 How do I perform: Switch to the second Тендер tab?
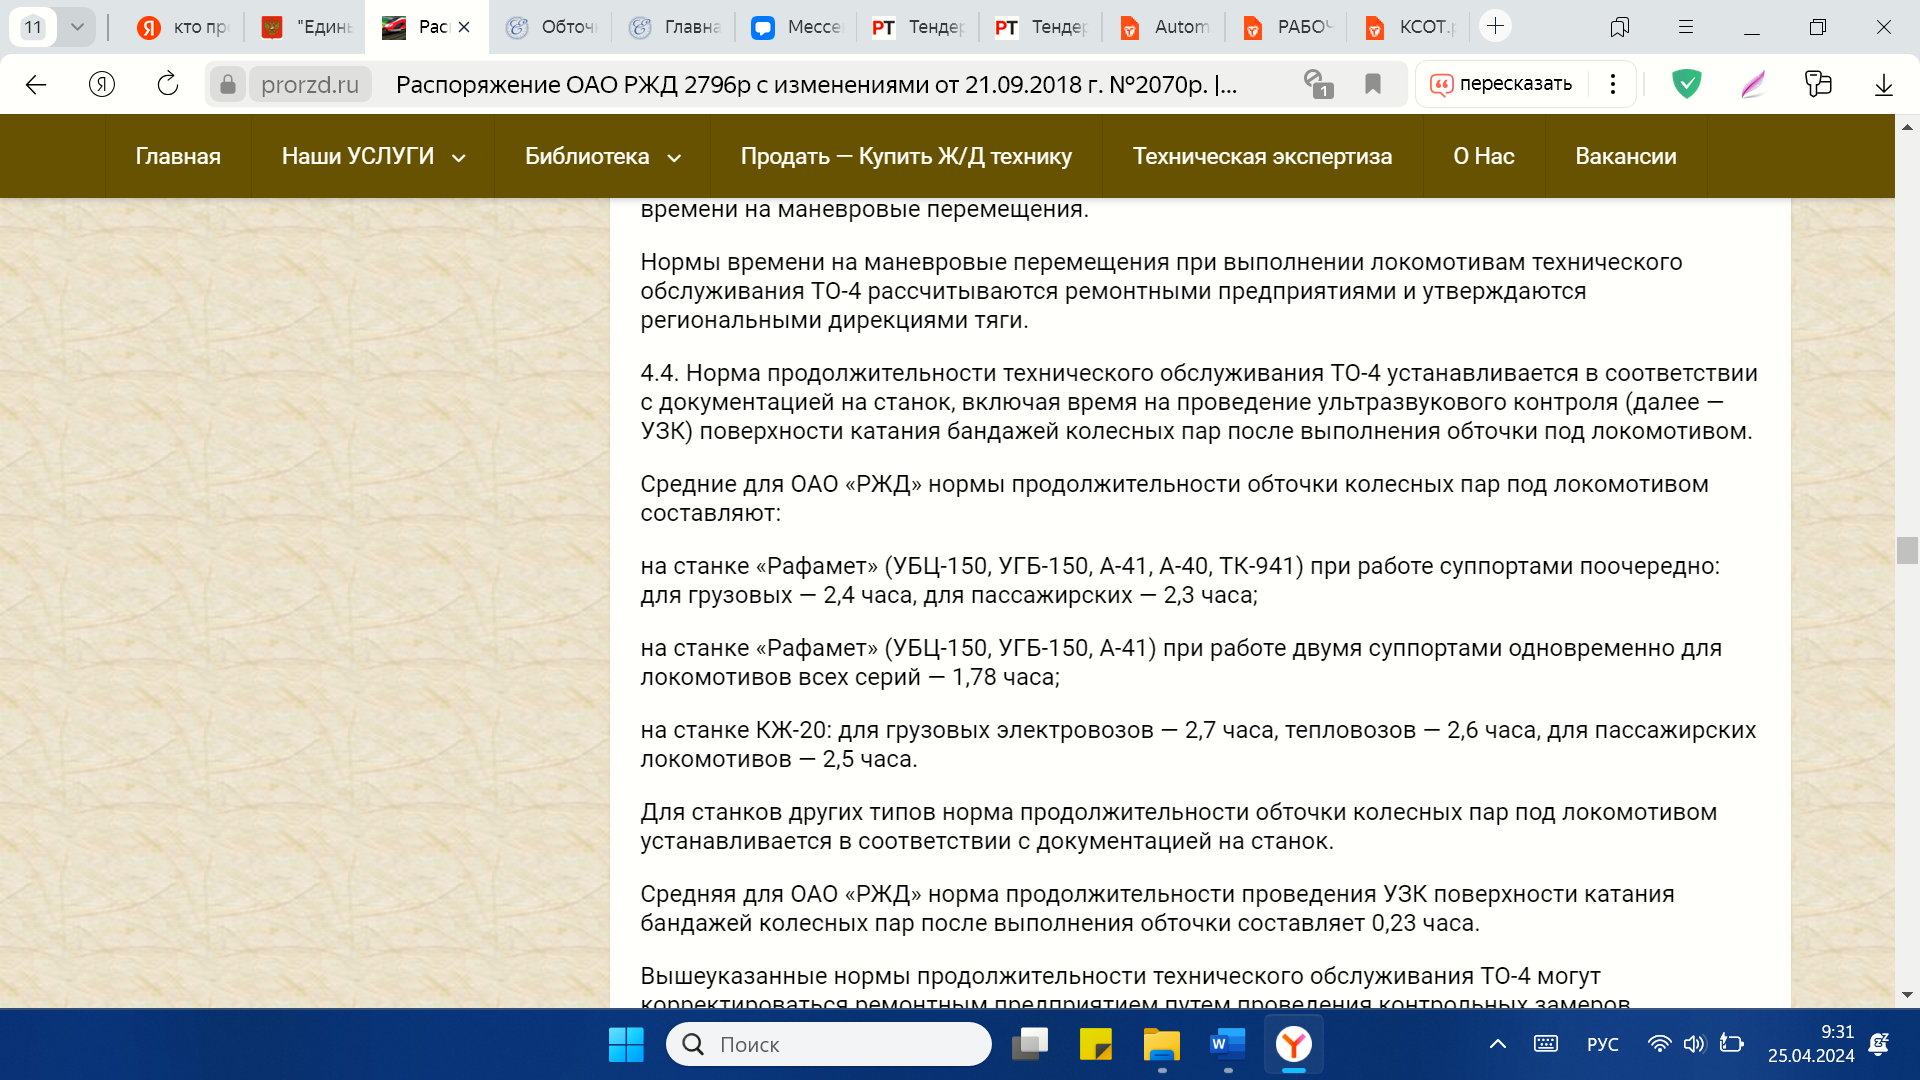point(1041,27)
